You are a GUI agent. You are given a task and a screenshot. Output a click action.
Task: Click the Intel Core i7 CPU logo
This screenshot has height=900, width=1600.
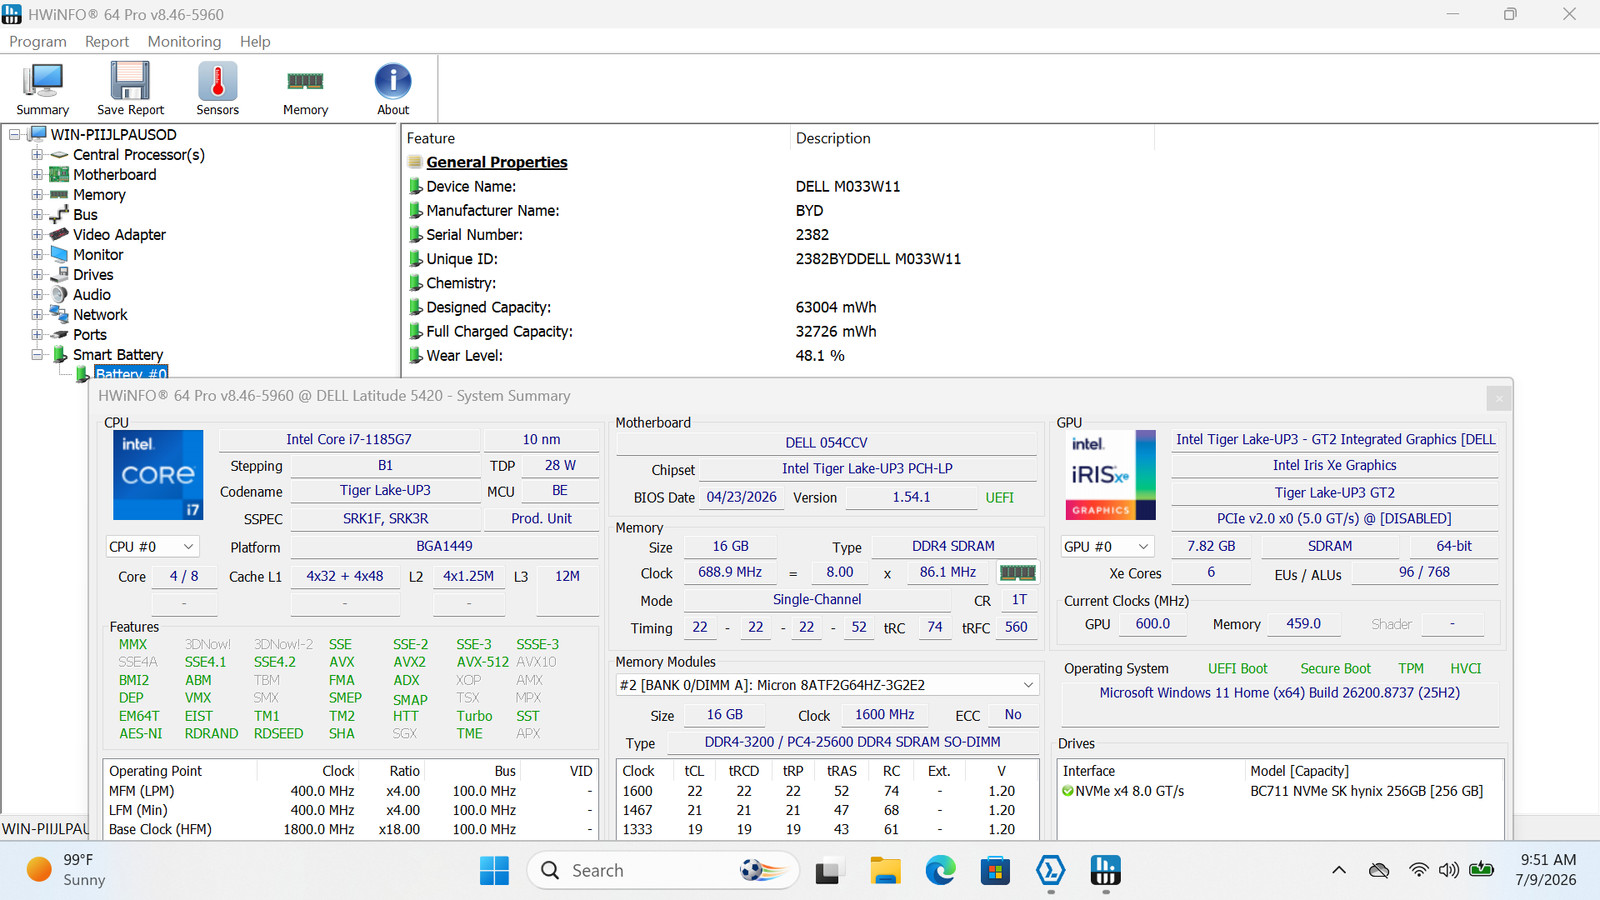tap(158, 475)
